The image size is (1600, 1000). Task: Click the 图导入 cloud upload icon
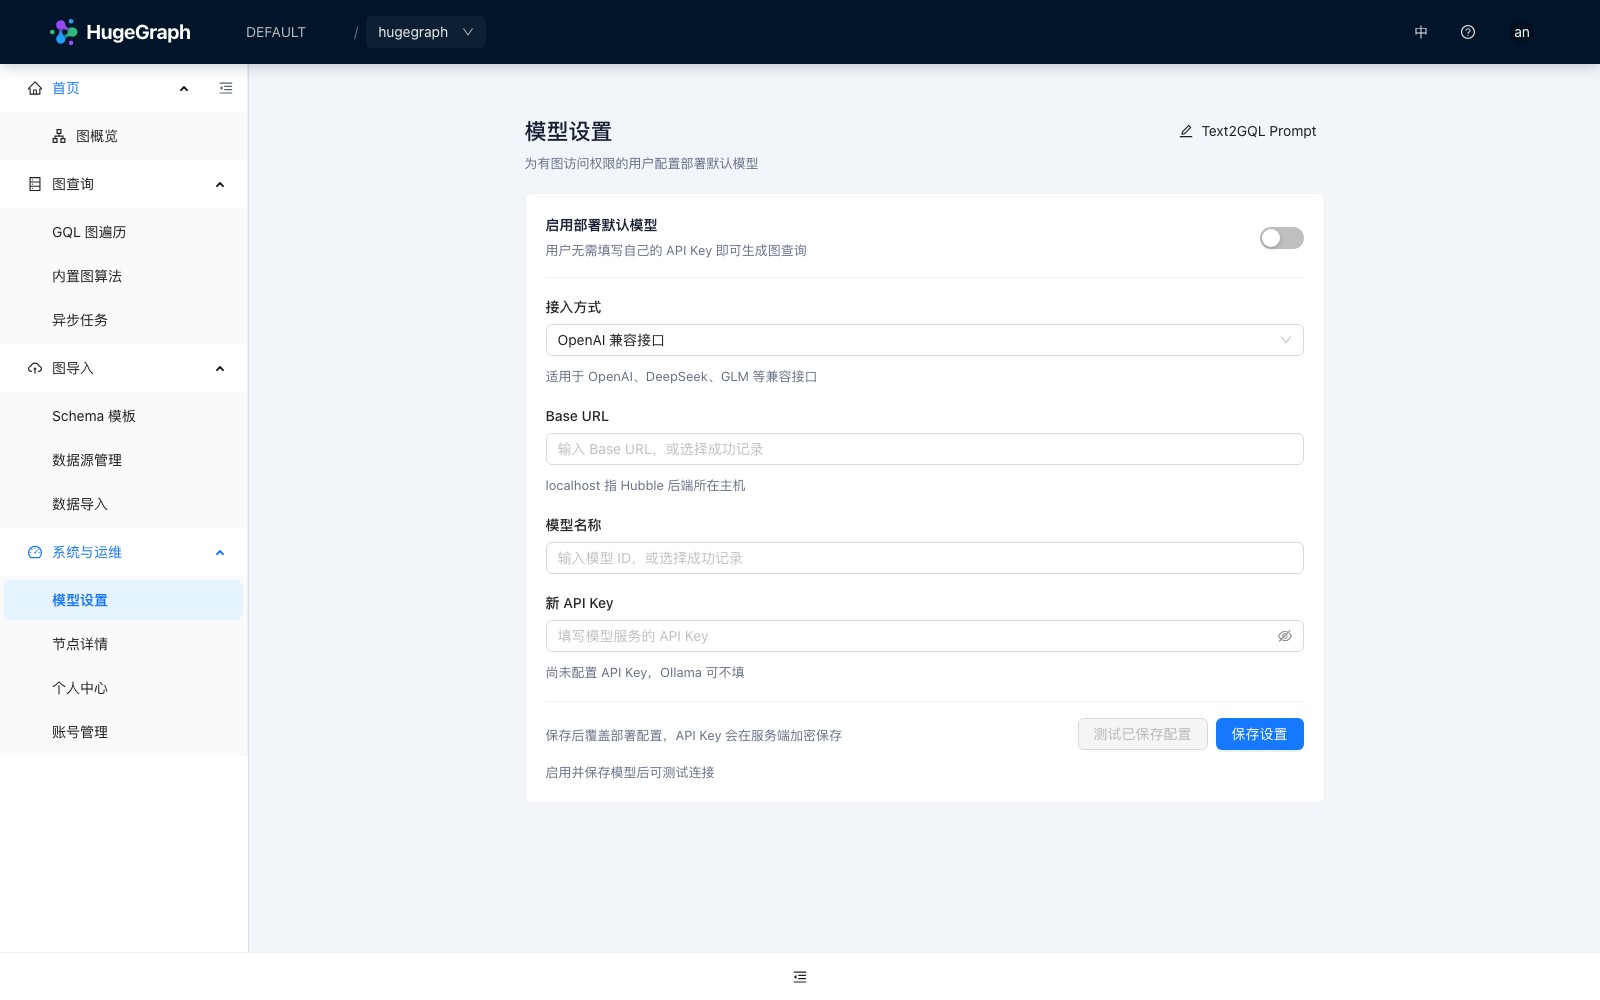(x=35, y=368)
